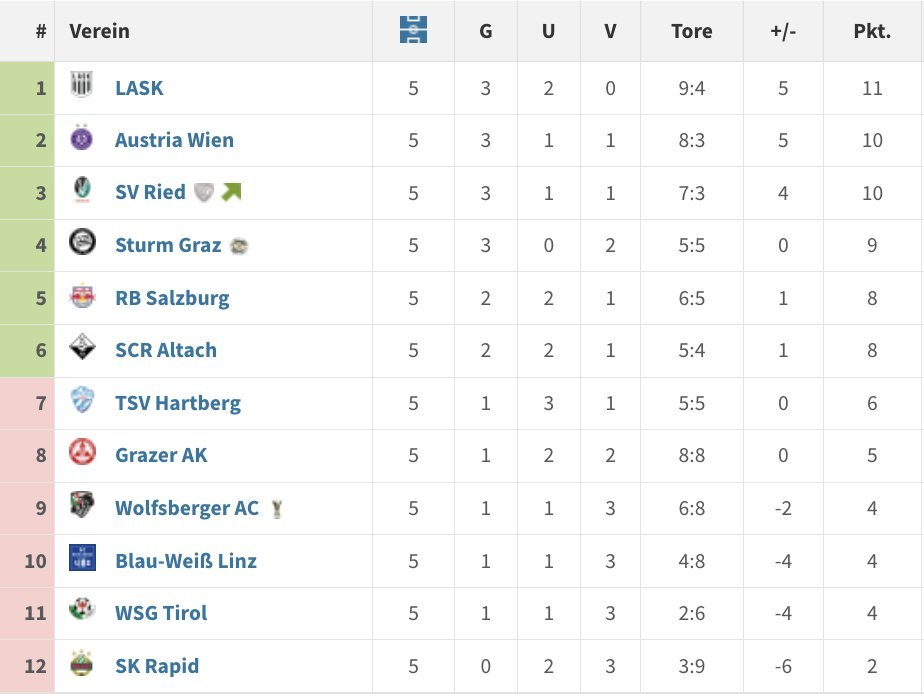The image size is (924, 694).
Task: Open the TSV Hartberg team link
Action: (x=178, y=403)
